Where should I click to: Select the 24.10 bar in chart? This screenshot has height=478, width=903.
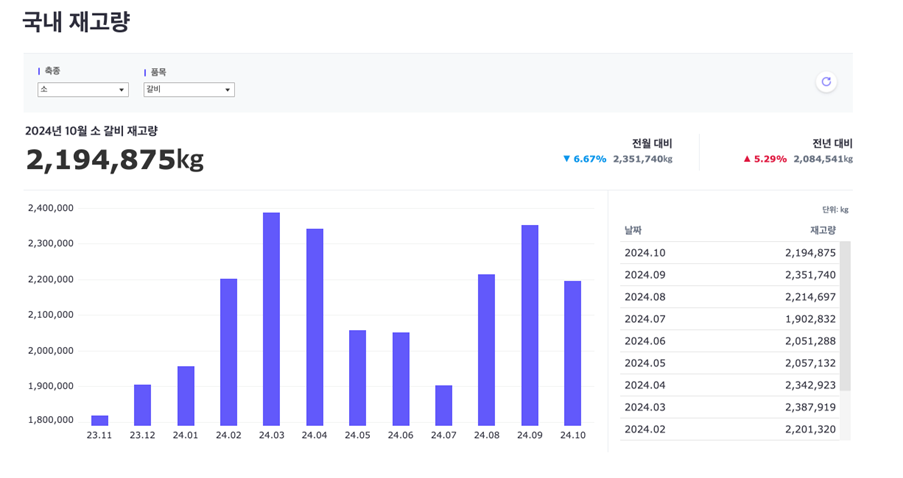[572, 353]
